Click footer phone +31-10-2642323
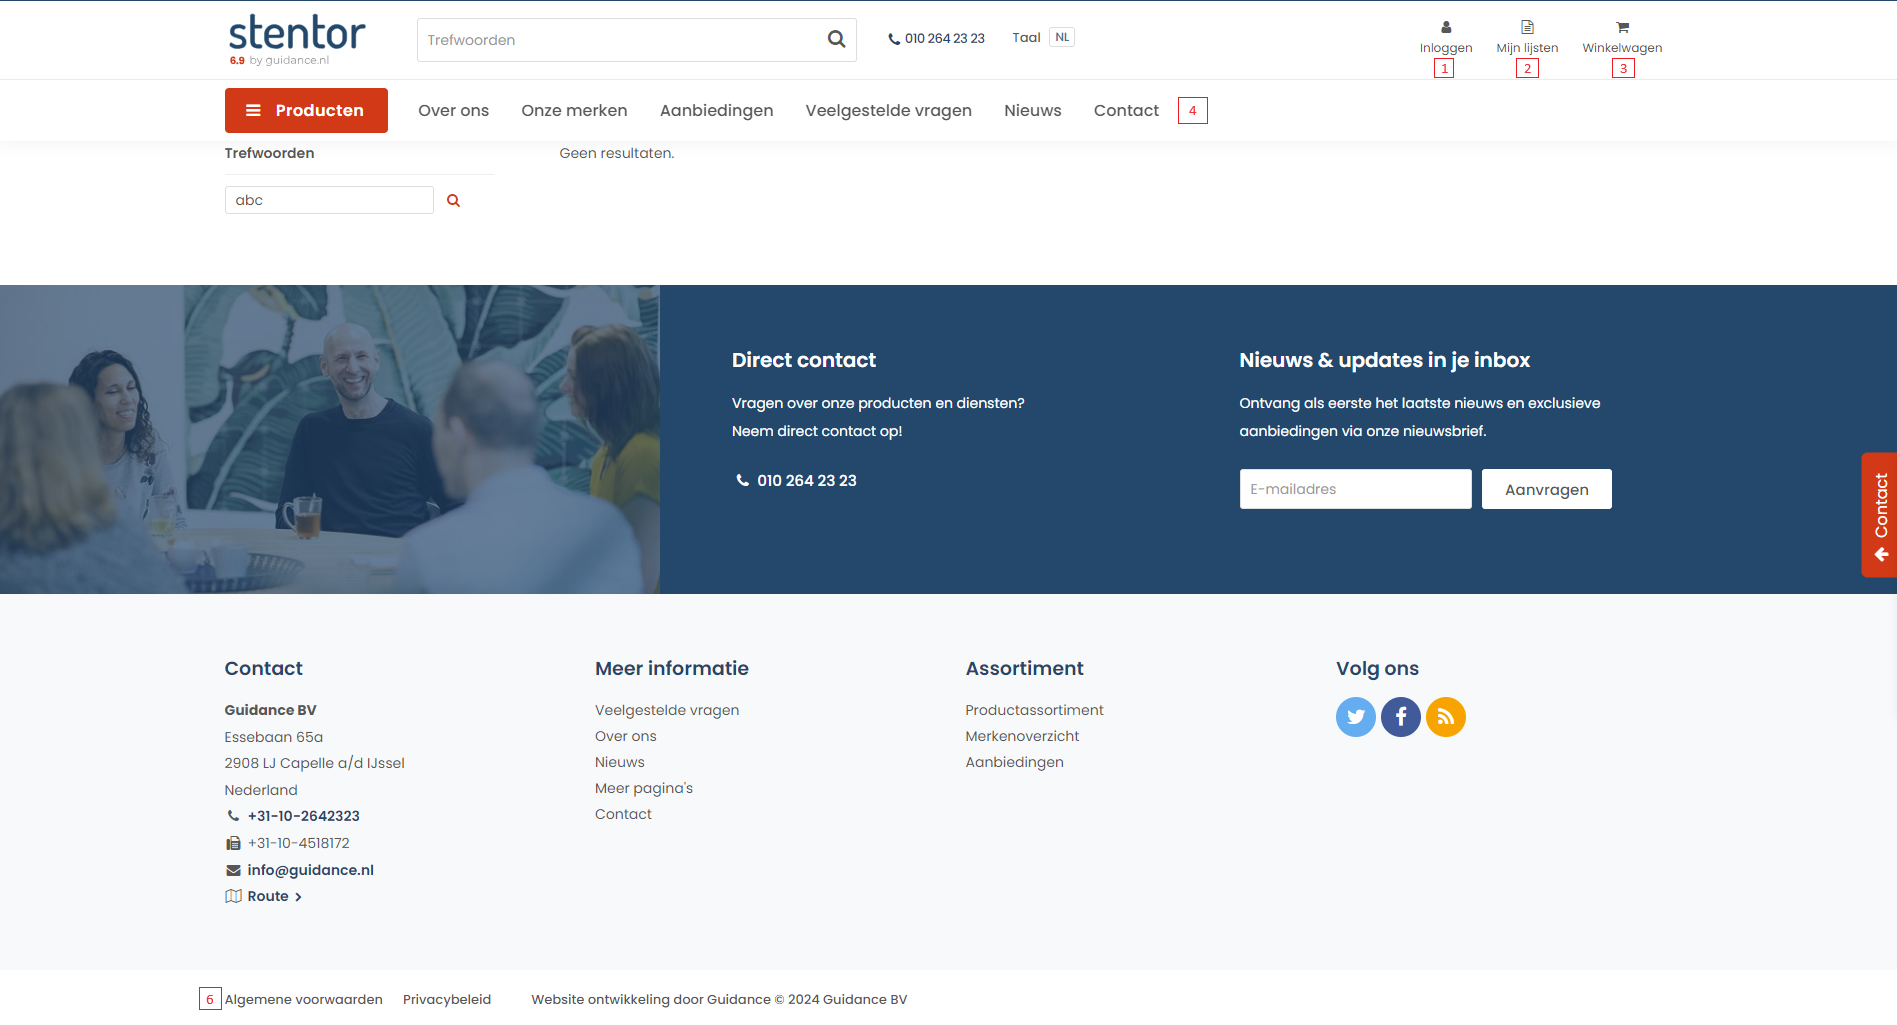1897x1025 pixels. pyautogui.click(x=303, y=816)
